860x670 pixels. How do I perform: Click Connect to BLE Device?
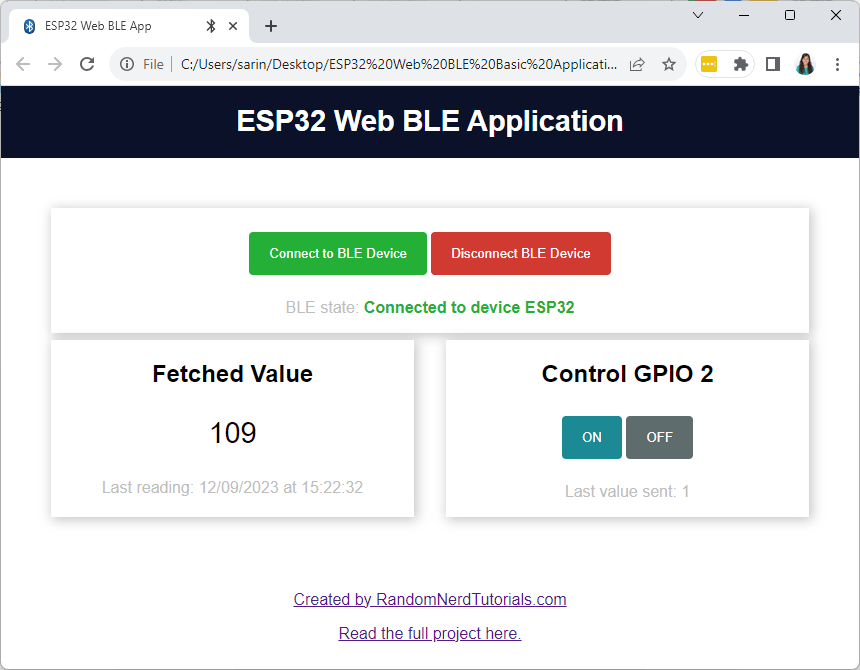(x=338, y=253)
